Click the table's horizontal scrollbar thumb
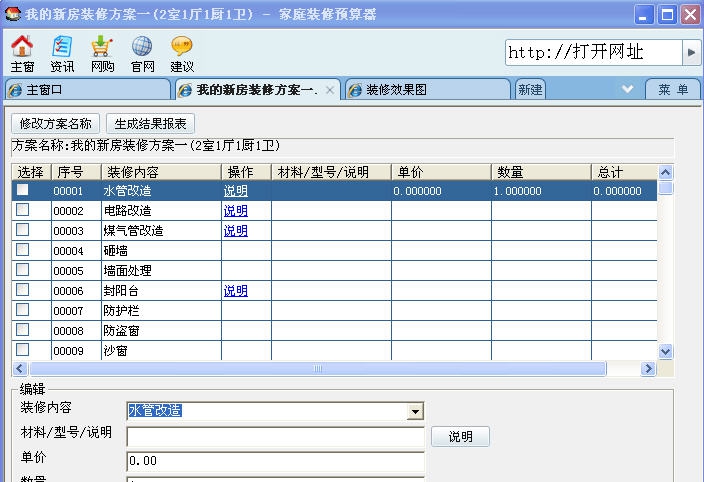Screen dimensions: 704x482 coord(317,368)
